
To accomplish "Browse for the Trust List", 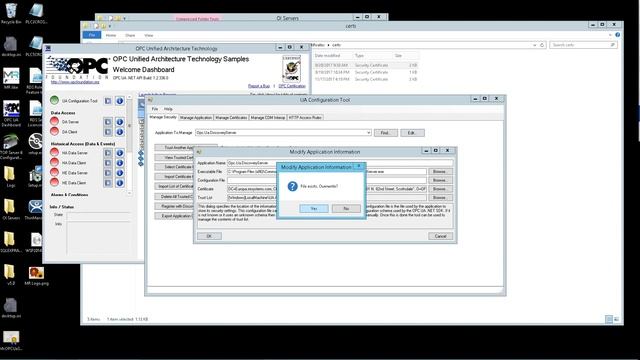I will 439,198.
